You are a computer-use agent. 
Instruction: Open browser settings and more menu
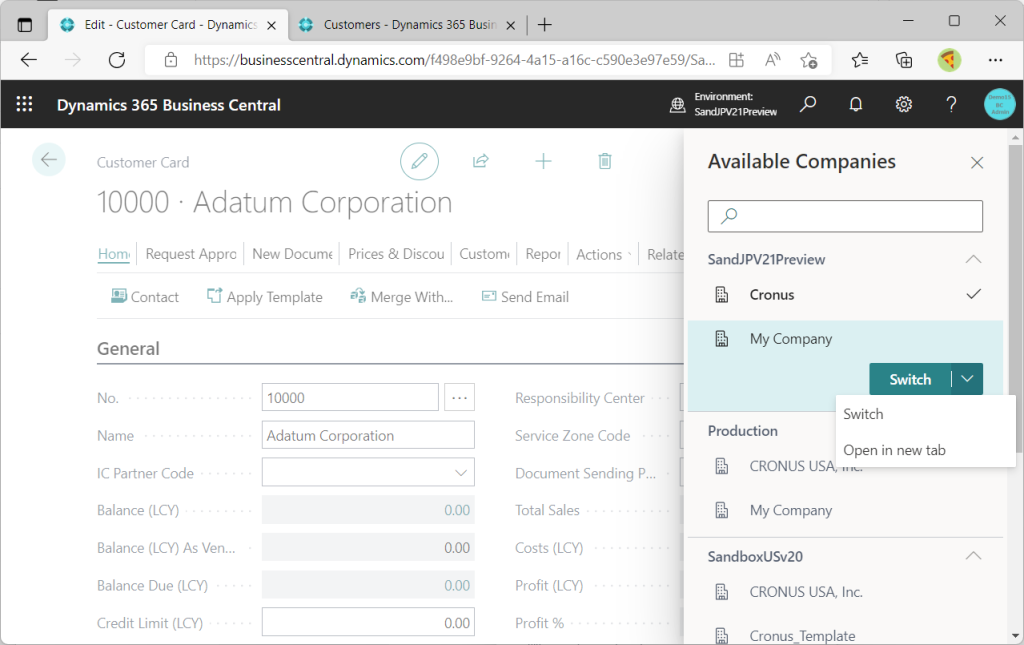pyautogui.click(x=995, y=61)
